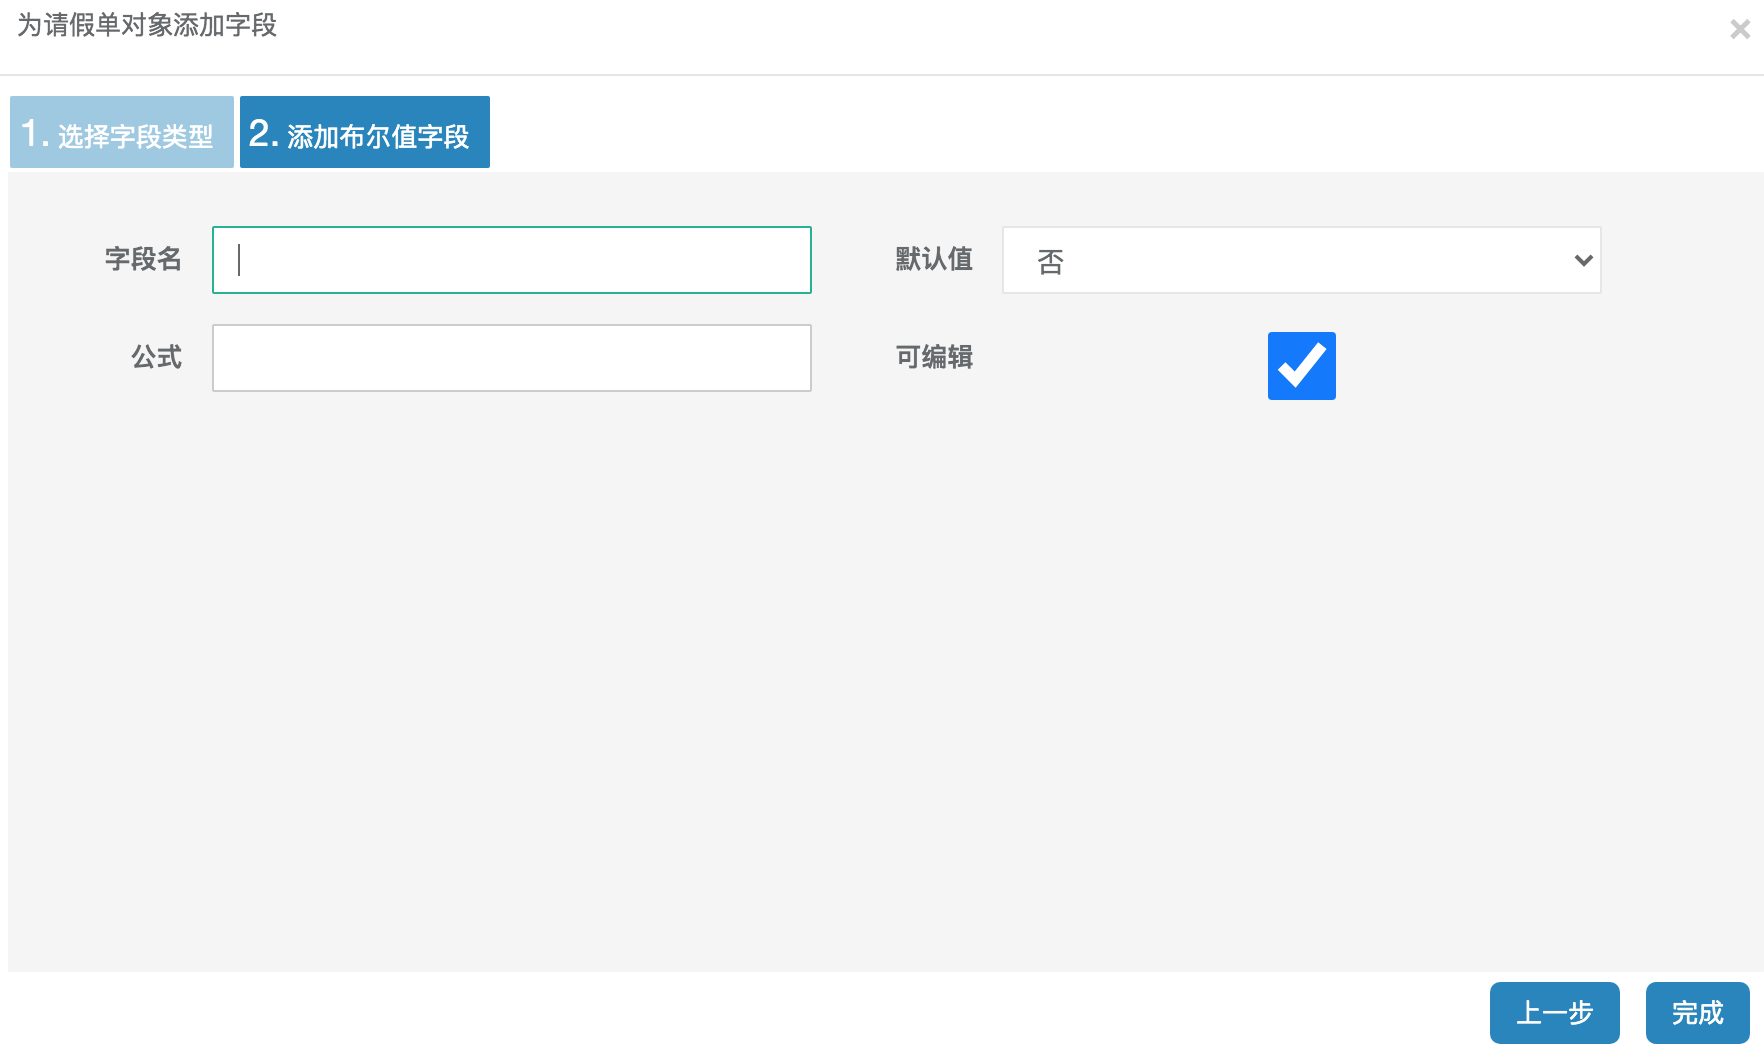Viewport: 1764px width, 1060px height.
Task: Focus the 公式 formula input box
Action: (x=511, y=357)
